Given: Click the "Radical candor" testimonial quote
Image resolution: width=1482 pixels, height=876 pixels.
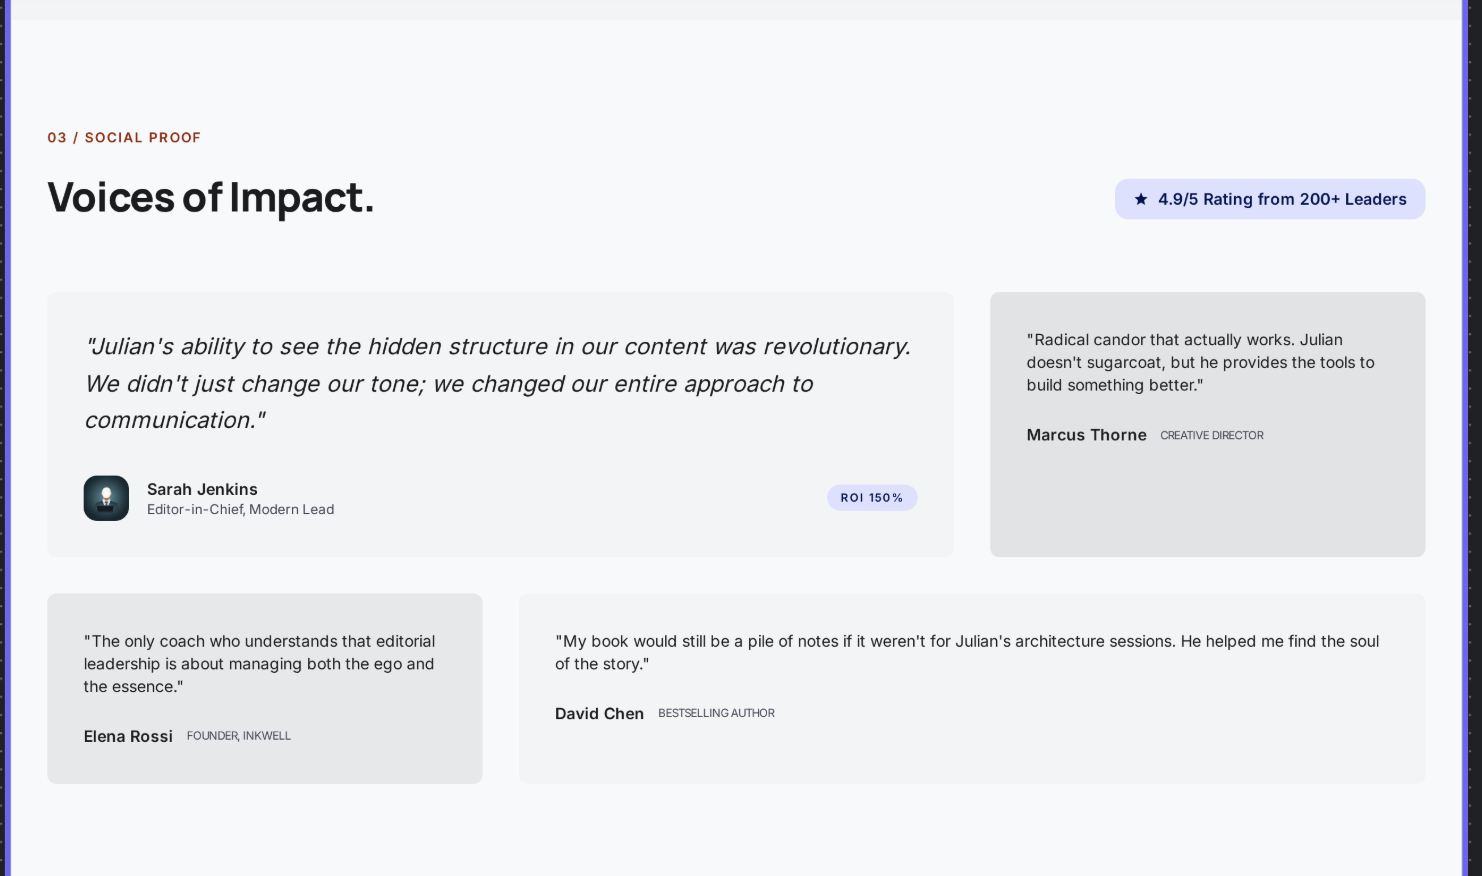Looking at the screenshot, I should tap(1200, 362).
